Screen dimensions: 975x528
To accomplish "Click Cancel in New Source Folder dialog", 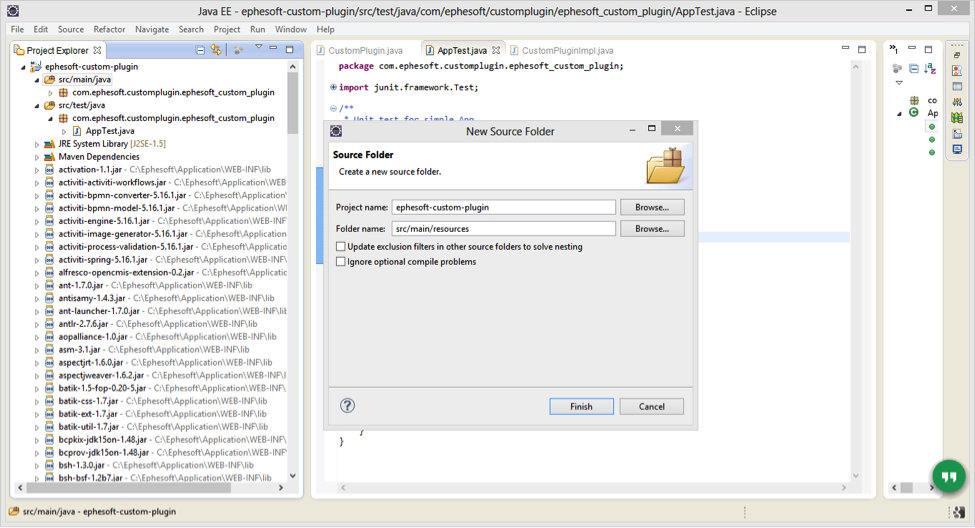I will click(652, 406).
